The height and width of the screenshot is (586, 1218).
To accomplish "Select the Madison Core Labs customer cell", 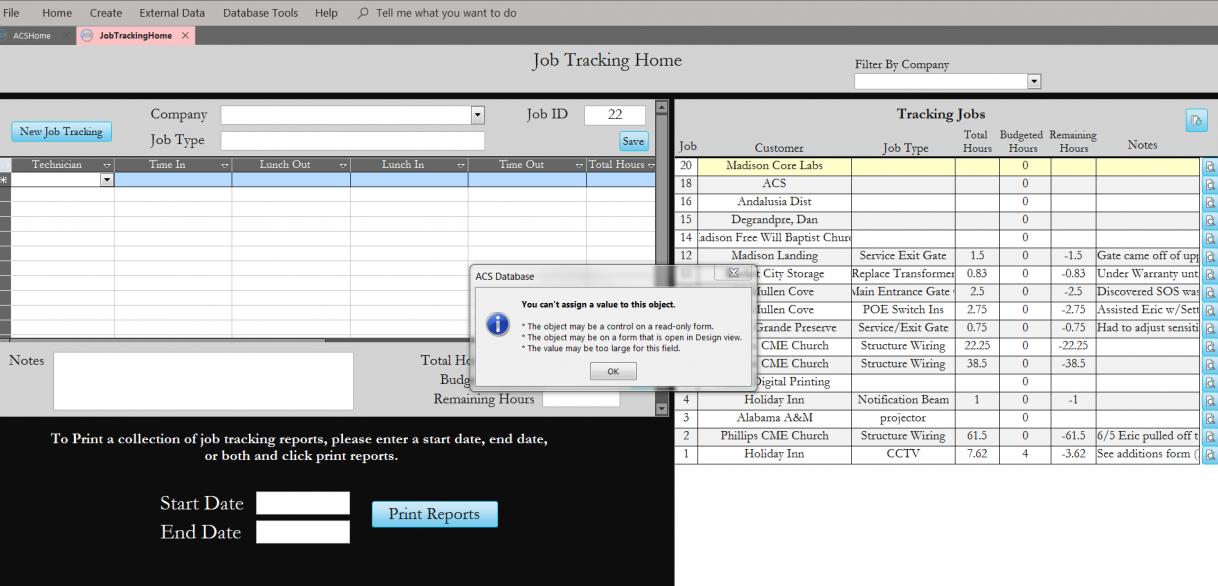I will coord(774,166).
